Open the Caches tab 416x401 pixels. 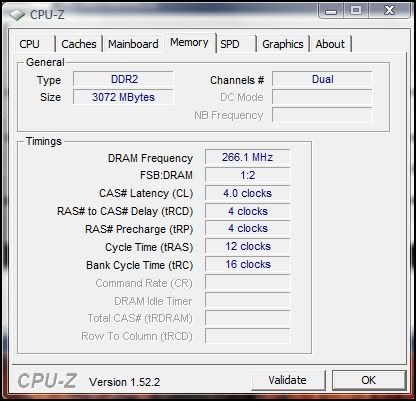tap(79, 44)
